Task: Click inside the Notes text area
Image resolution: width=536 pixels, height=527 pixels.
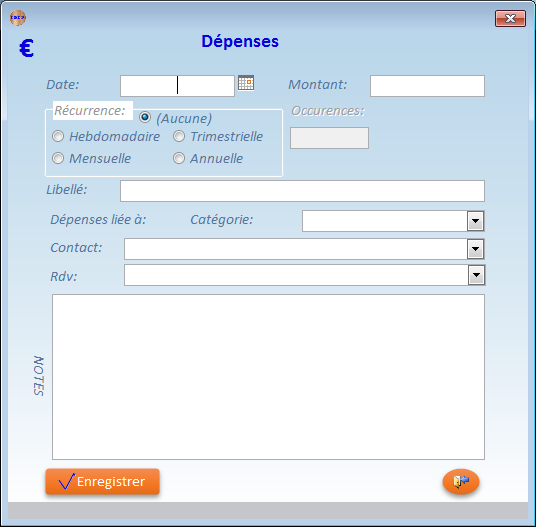Action: (268, 377)
